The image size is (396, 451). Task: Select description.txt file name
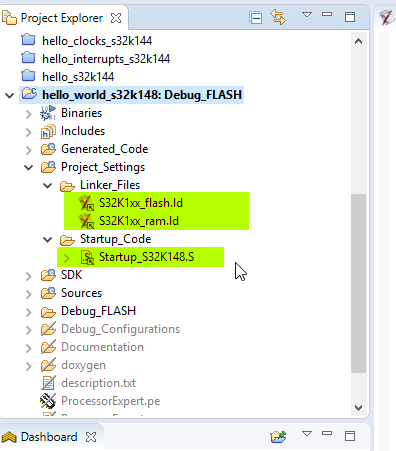click(99, 383)
